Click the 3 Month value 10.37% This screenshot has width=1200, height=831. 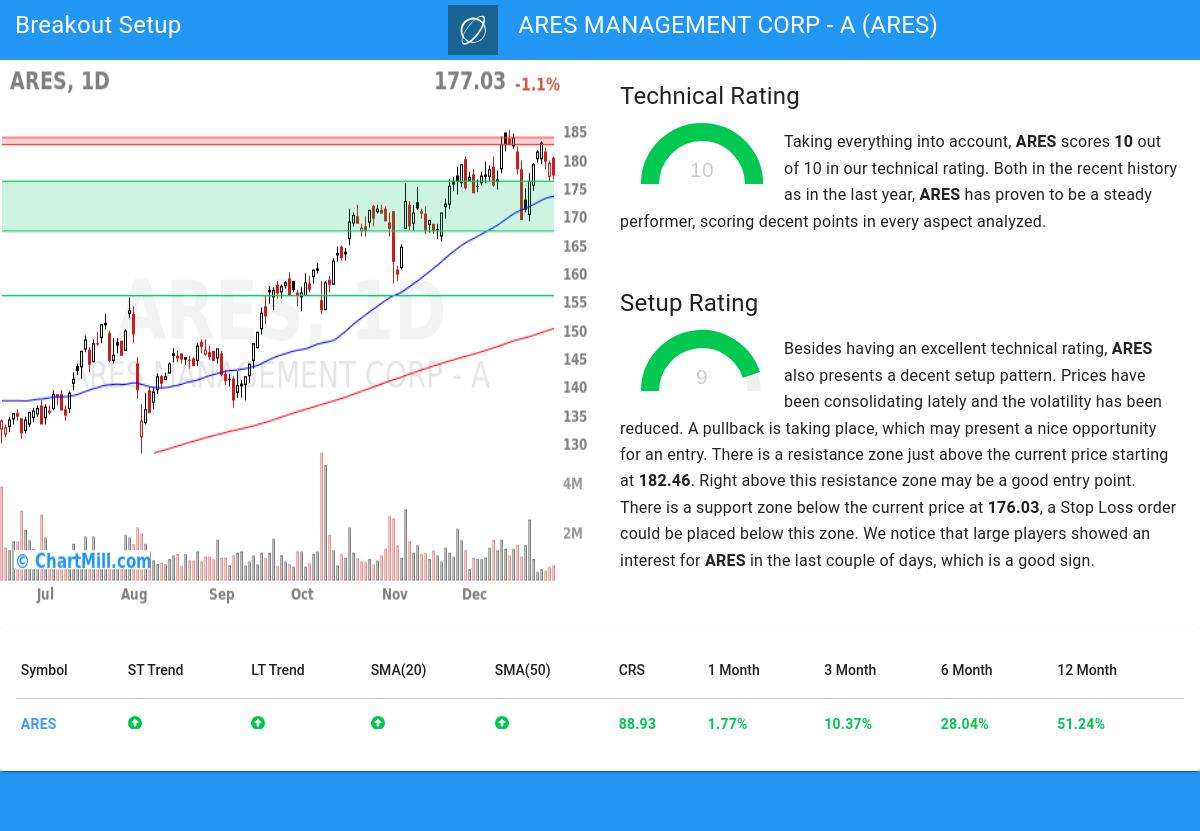(x=848, y=724)
